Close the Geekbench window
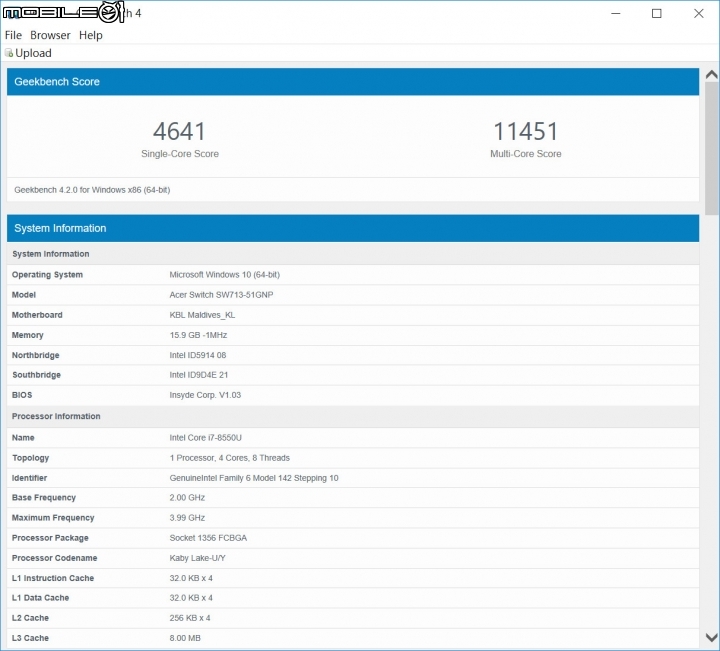 click(698, 14)
